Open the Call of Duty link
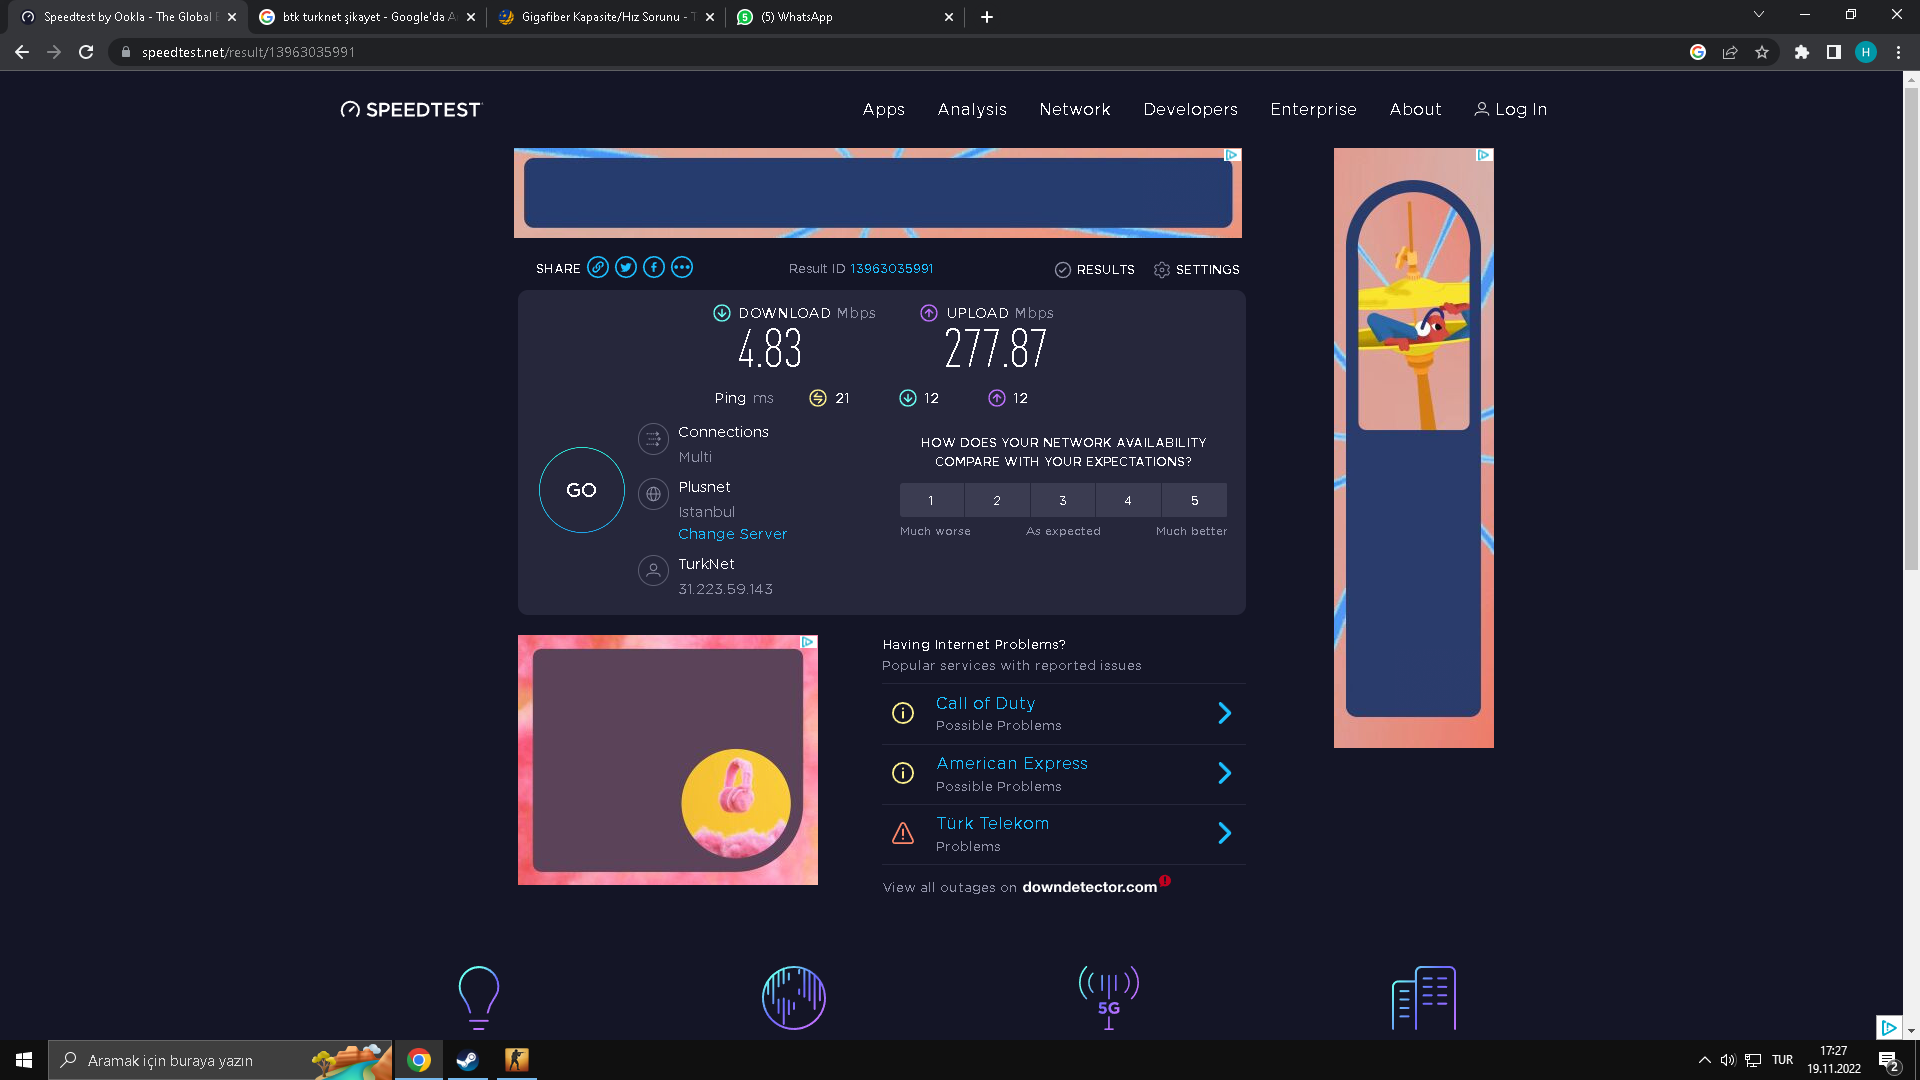This screenshot has width=1920, height=1080. [x=985, y=704]
